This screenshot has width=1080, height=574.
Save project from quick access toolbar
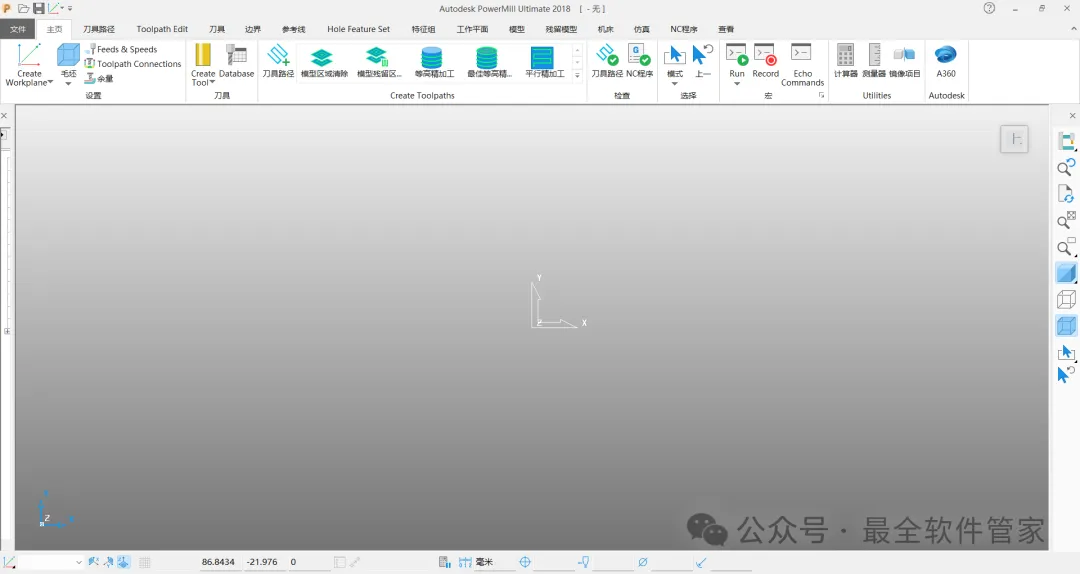[x=39, y=9]
